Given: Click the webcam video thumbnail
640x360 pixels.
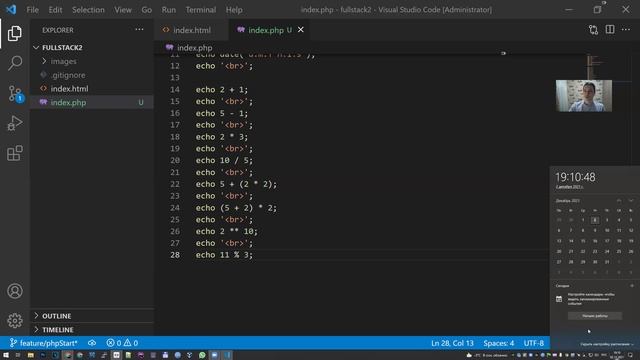Looking at the screenshot, I should click(584, 96).
